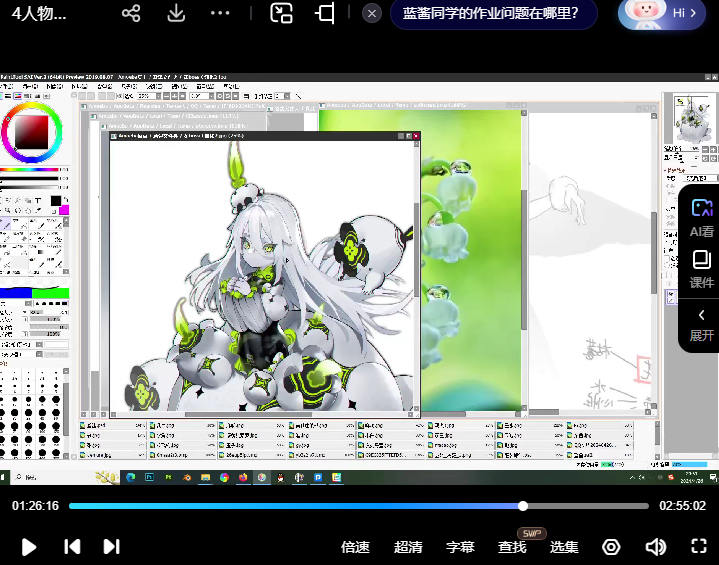Open the 字幕 subtitles menu
The width and height of the screenshot is (719, 565).
pos(460,547)
